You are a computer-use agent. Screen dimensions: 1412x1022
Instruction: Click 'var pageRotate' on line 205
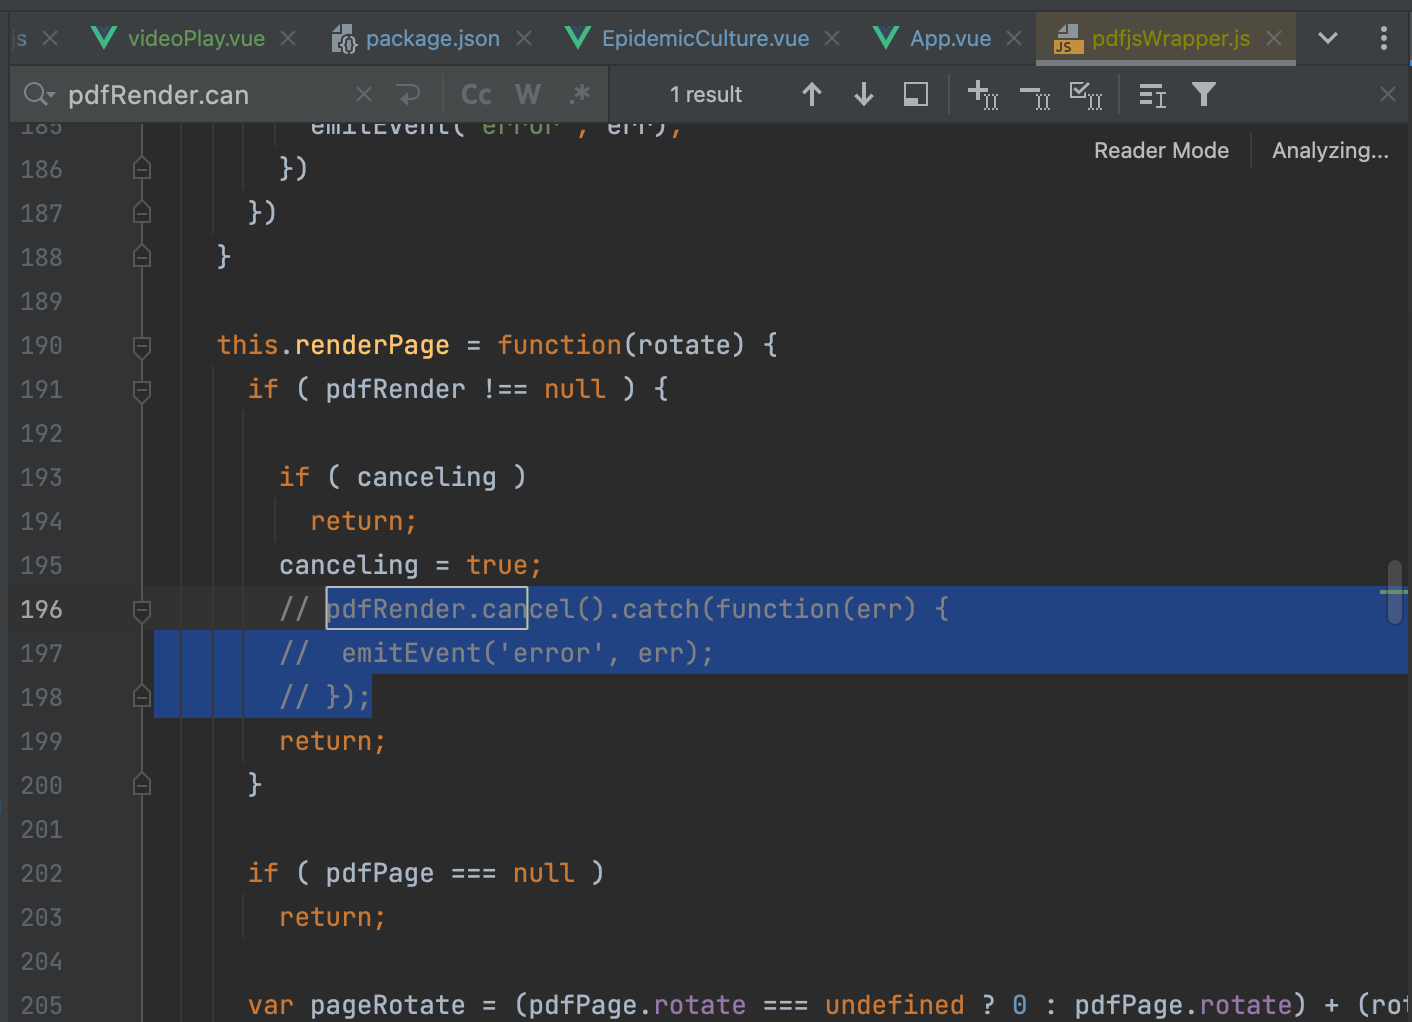pos(356,1005)
